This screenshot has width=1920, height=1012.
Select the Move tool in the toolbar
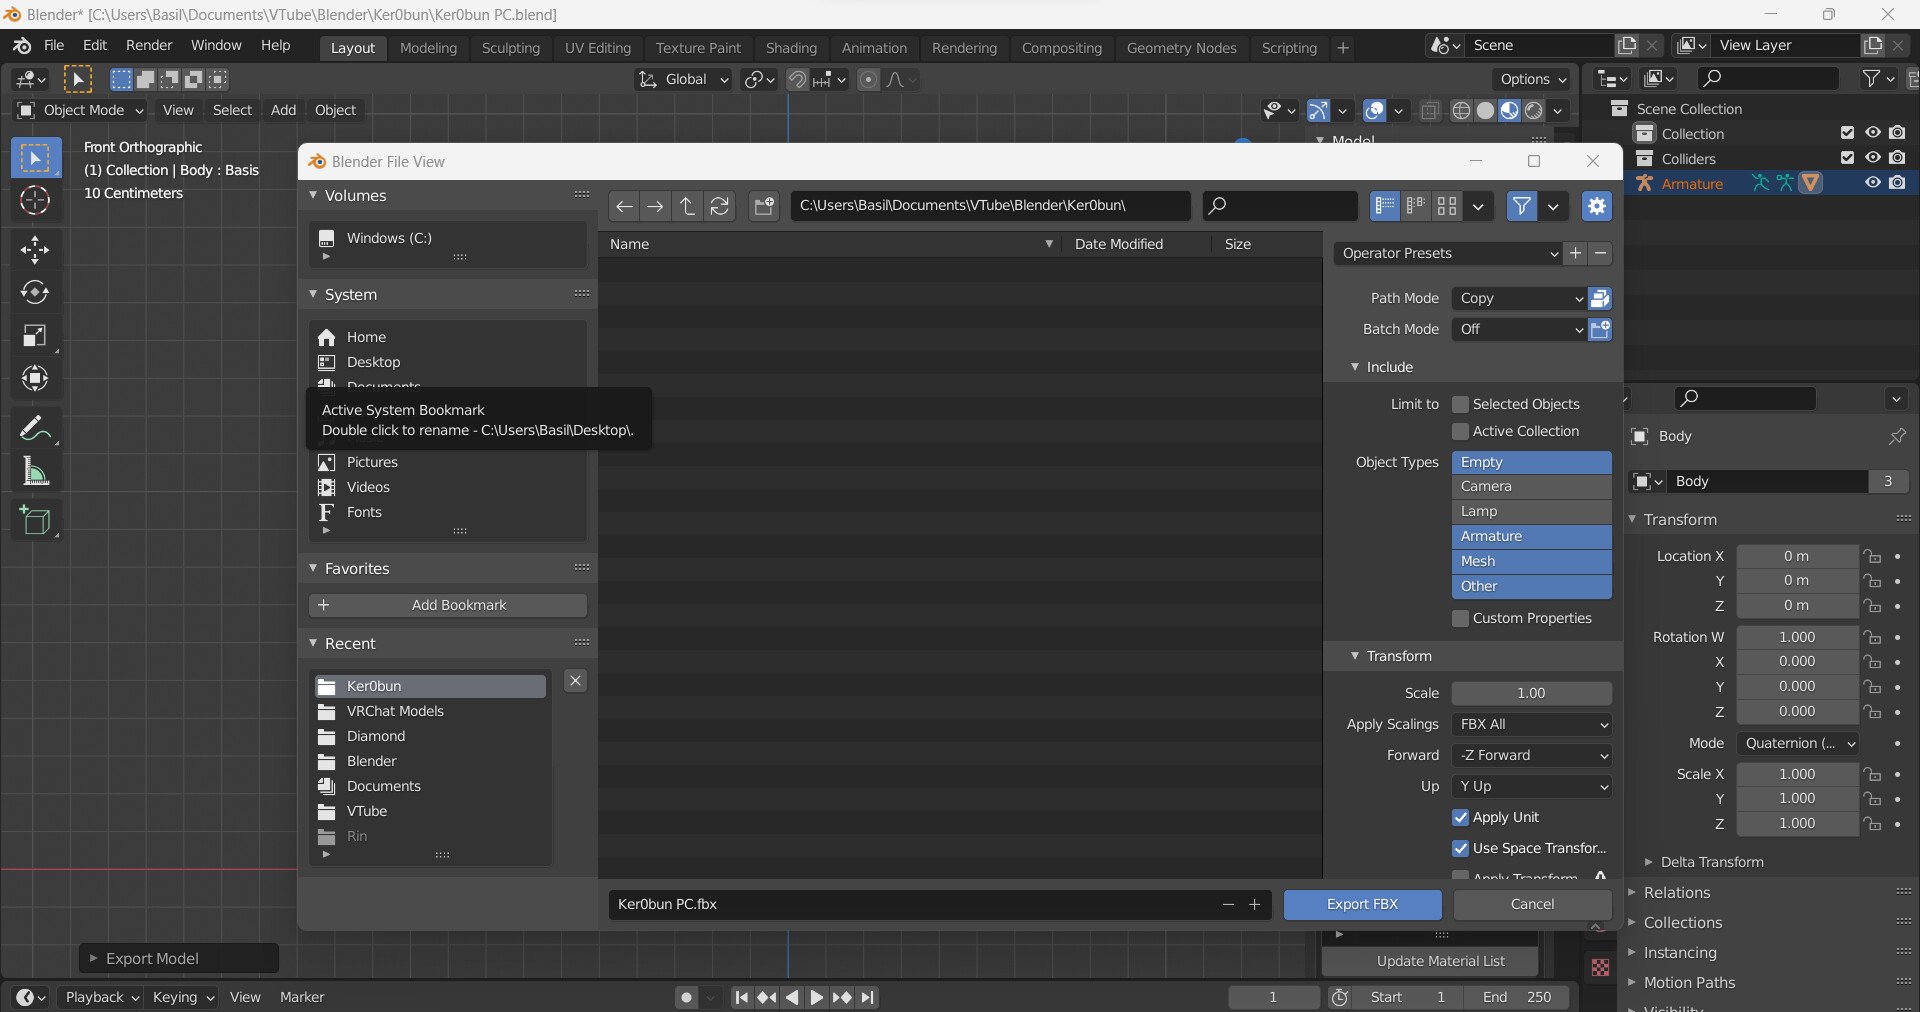pos(35,249)
